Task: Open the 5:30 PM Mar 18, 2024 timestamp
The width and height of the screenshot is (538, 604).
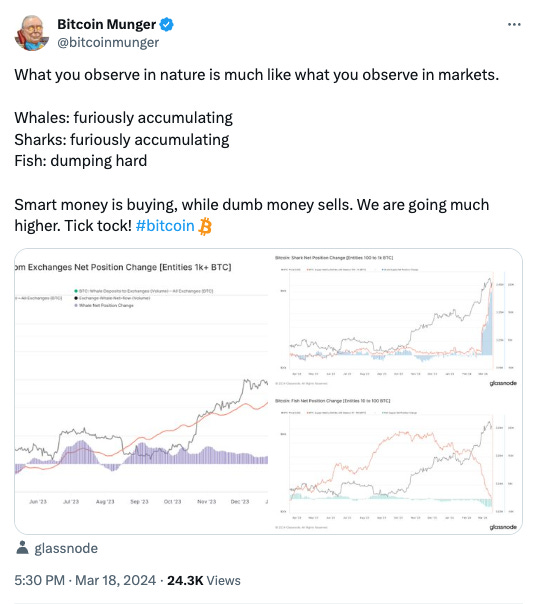Action: [x=85, y=580]
